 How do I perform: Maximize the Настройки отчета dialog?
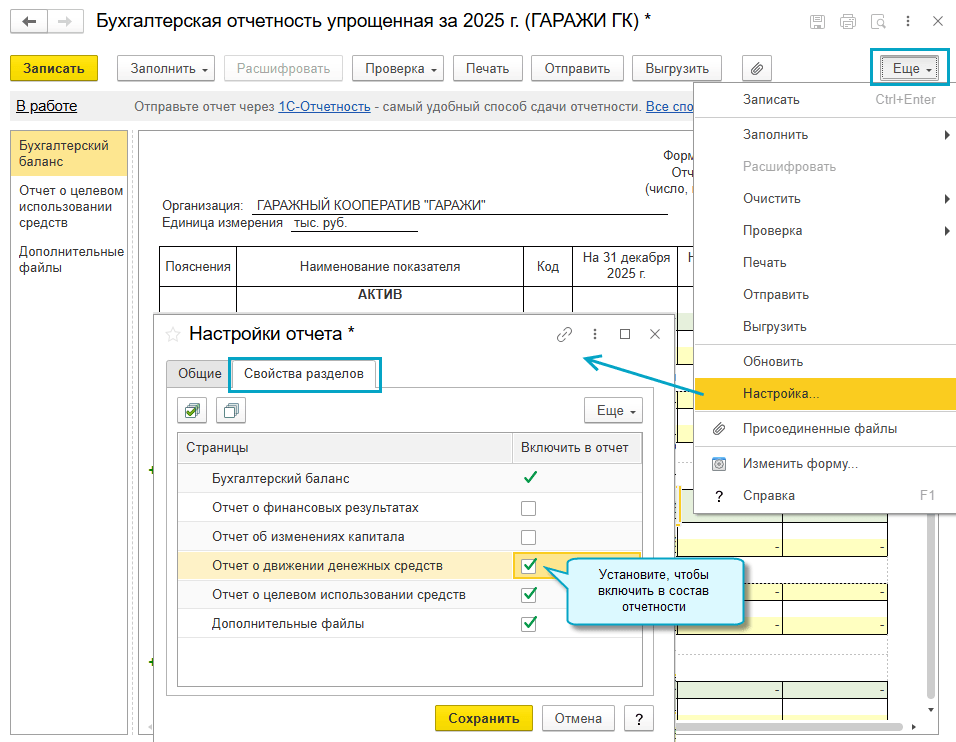coord(625,334)
